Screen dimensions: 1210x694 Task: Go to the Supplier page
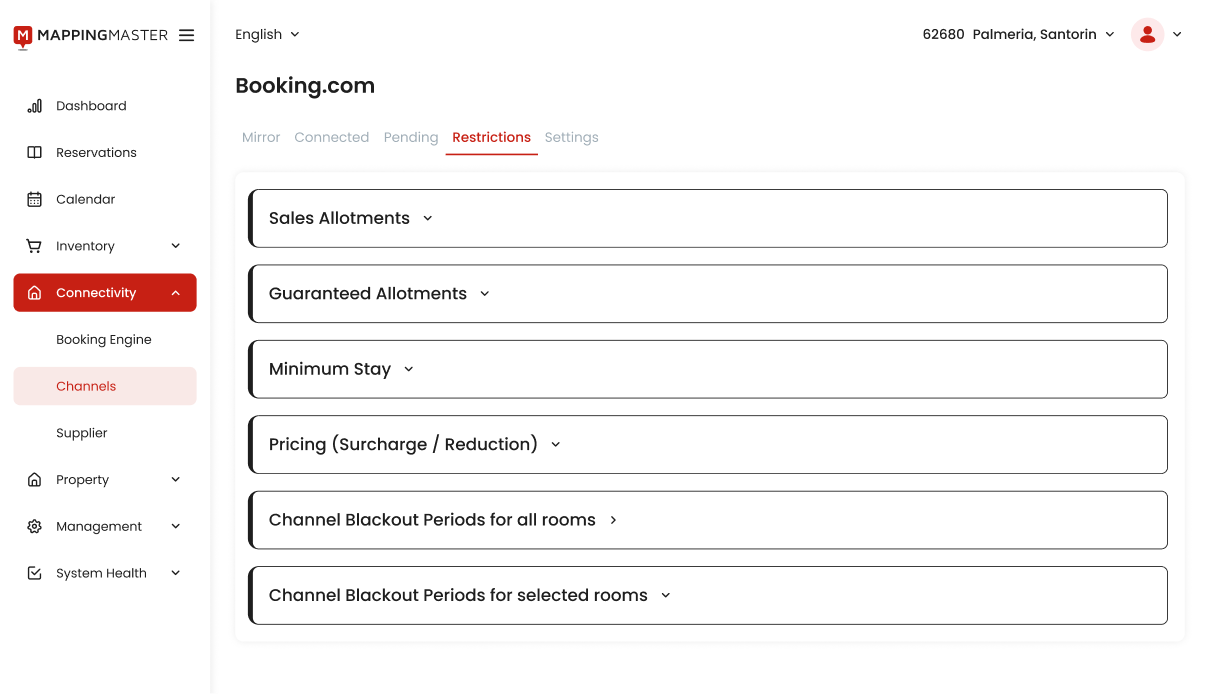pyautogui.click(x=82, y=433)
